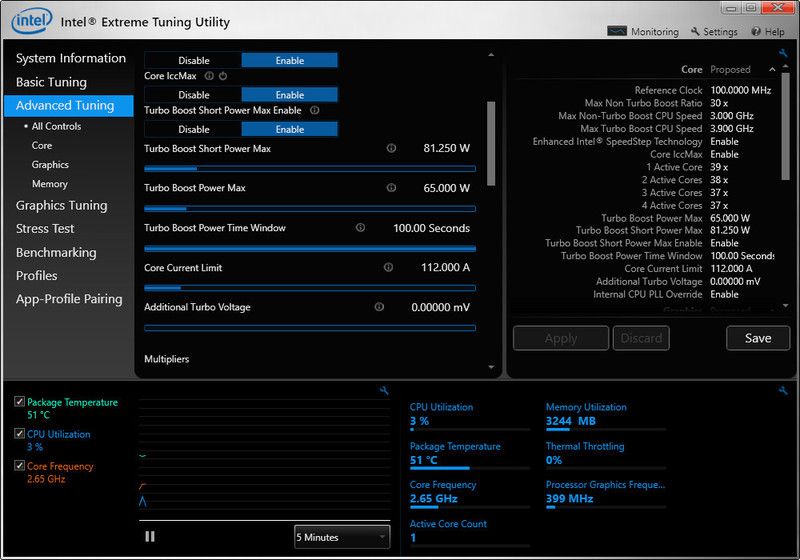This screenshot has width=800, height=560.
Task: Click the Discard button
Action: pos(641,338)
